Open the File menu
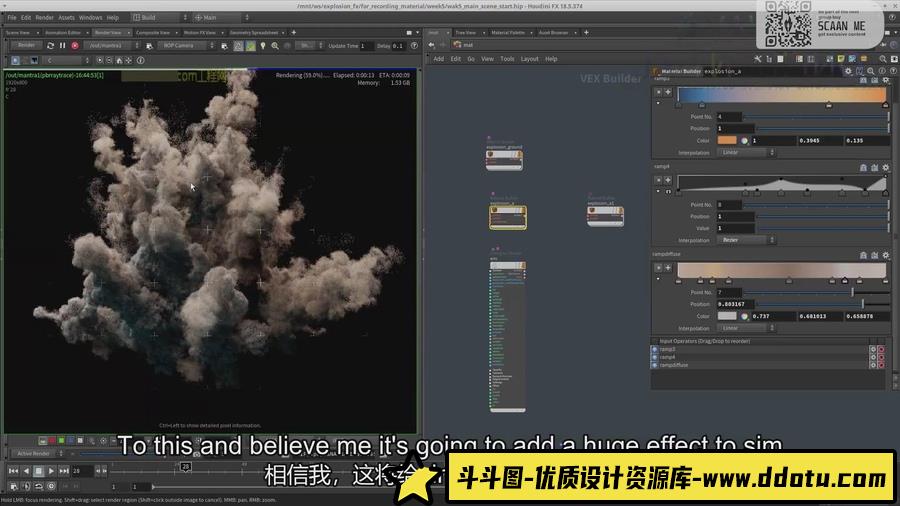900x506 pixels. 11,18
